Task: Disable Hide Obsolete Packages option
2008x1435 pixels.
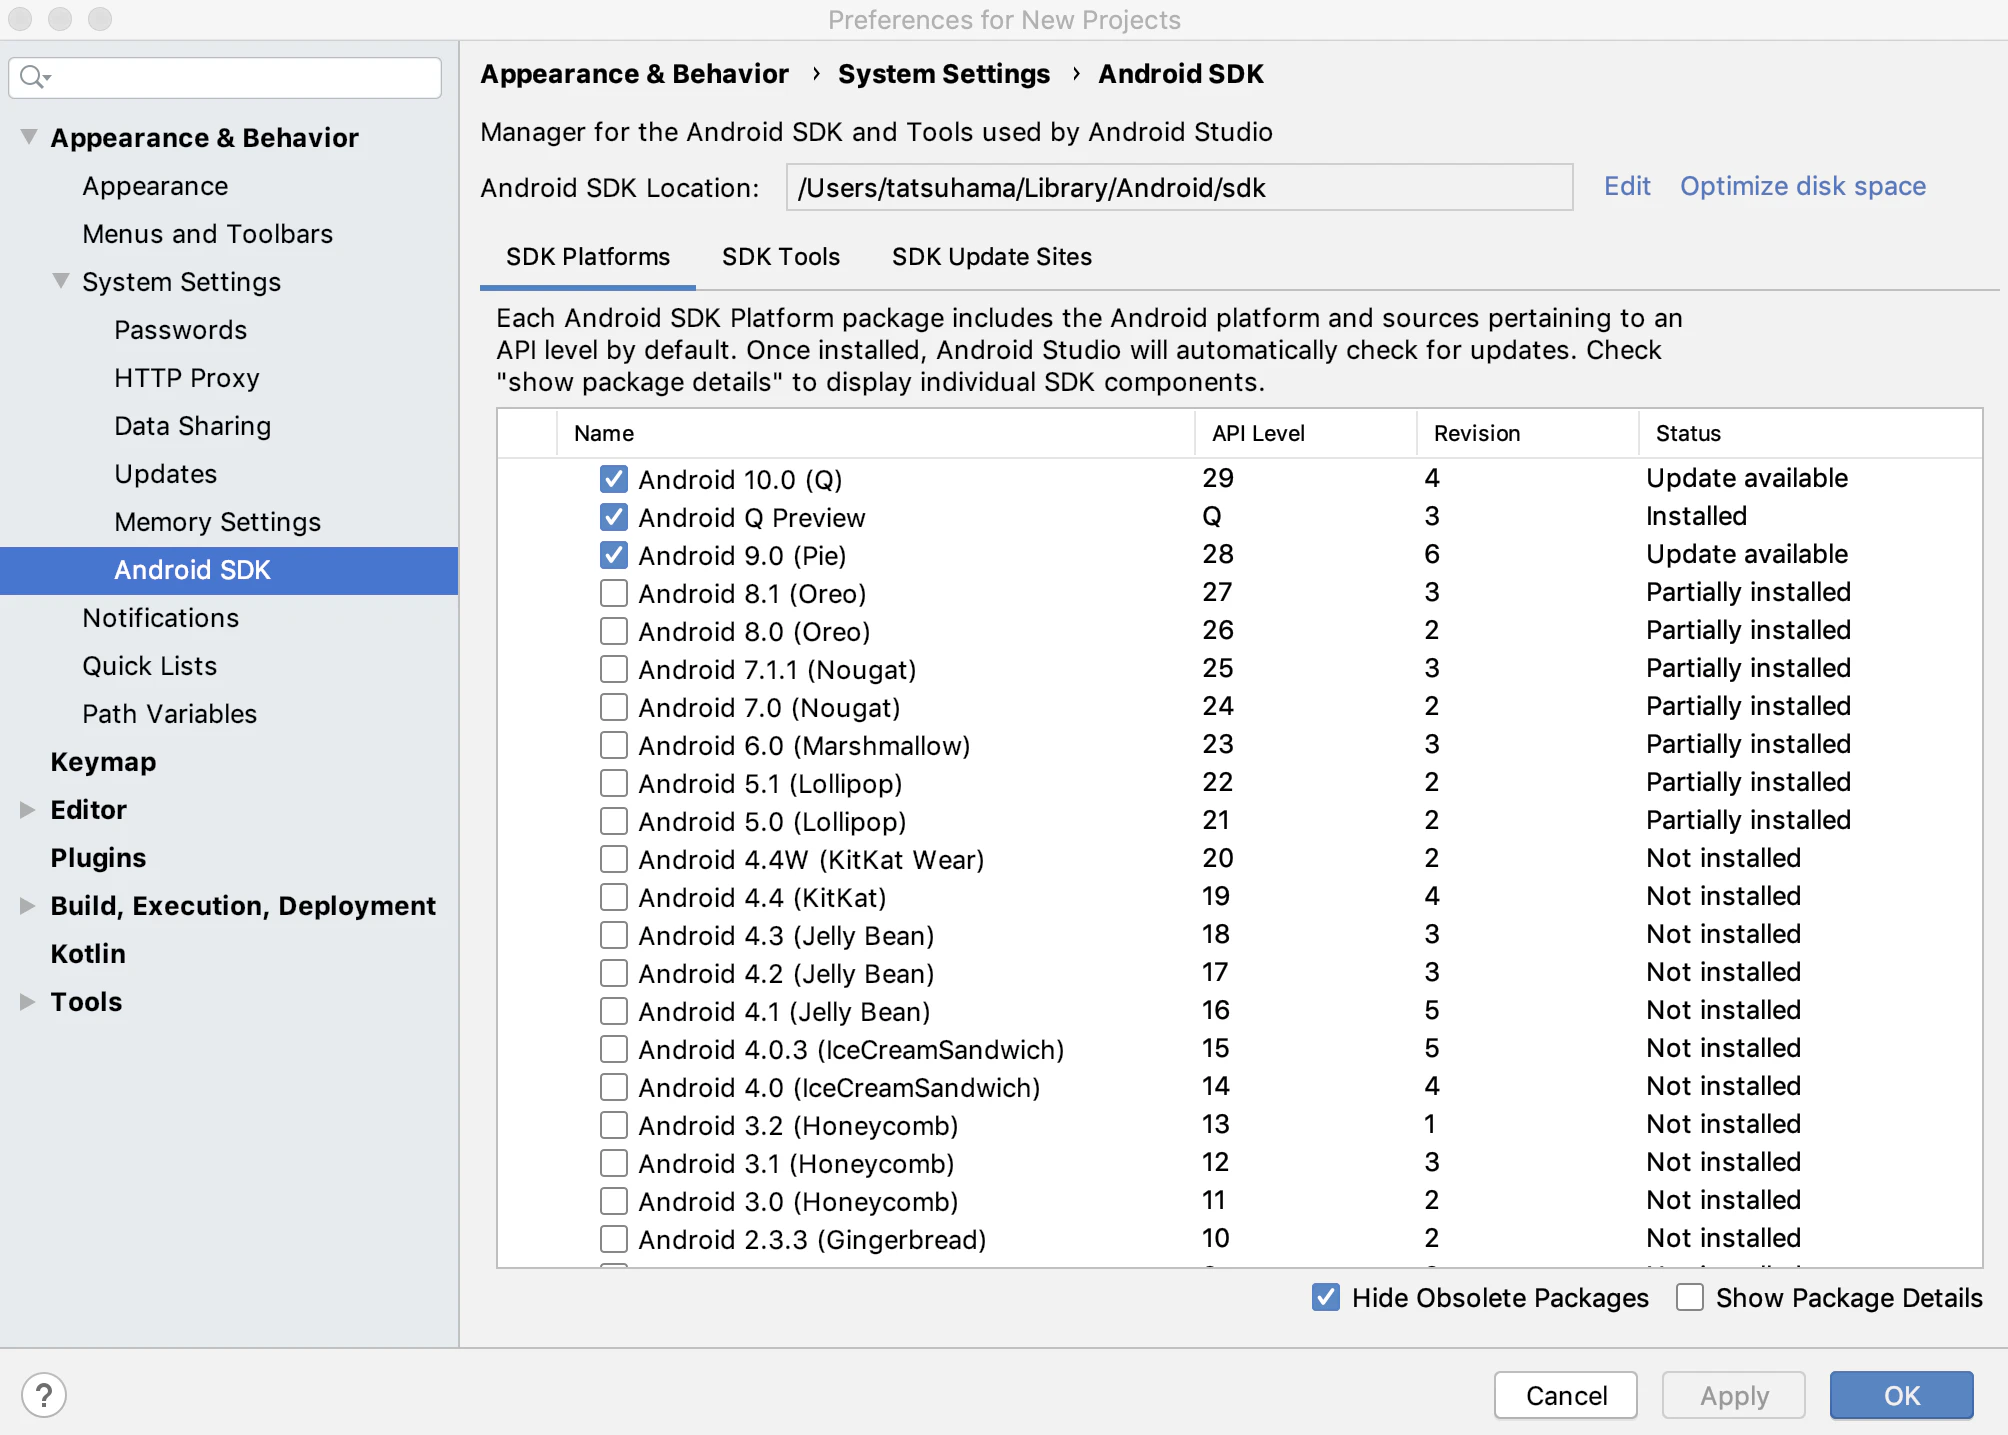Action: (x=1326, y=1297)
